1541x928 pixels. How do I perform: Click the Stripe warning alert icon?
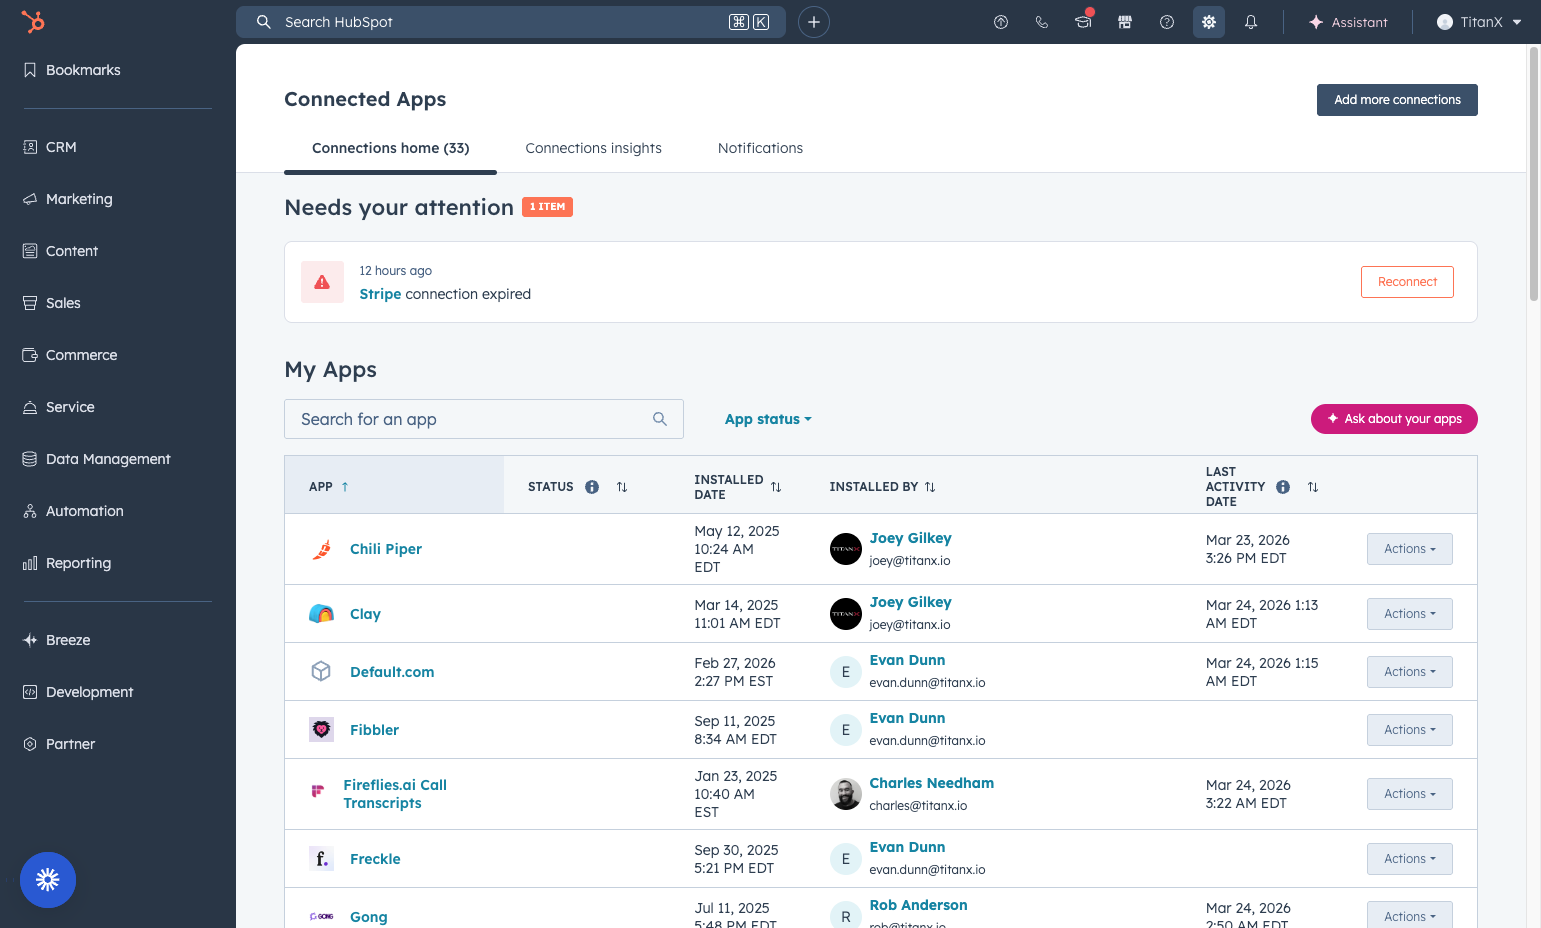[x=322, y=282]
